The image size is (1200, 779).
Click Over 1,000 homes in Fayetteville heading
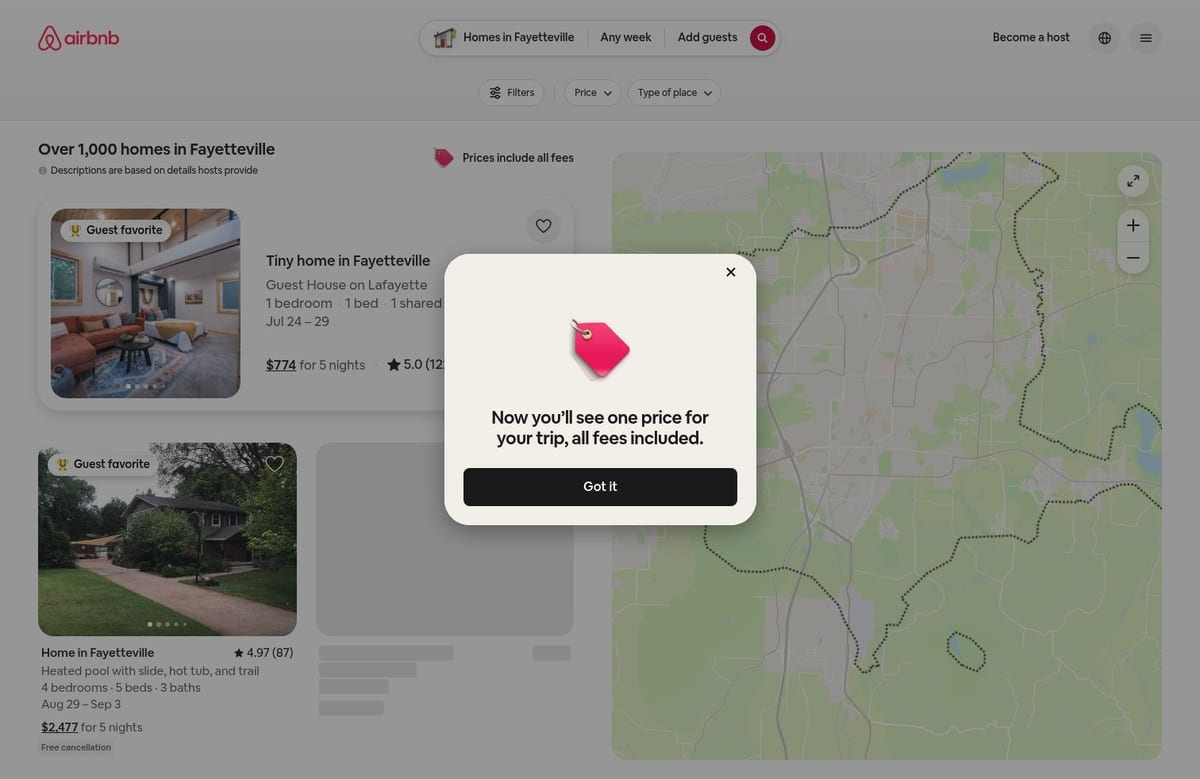[156, 149]
